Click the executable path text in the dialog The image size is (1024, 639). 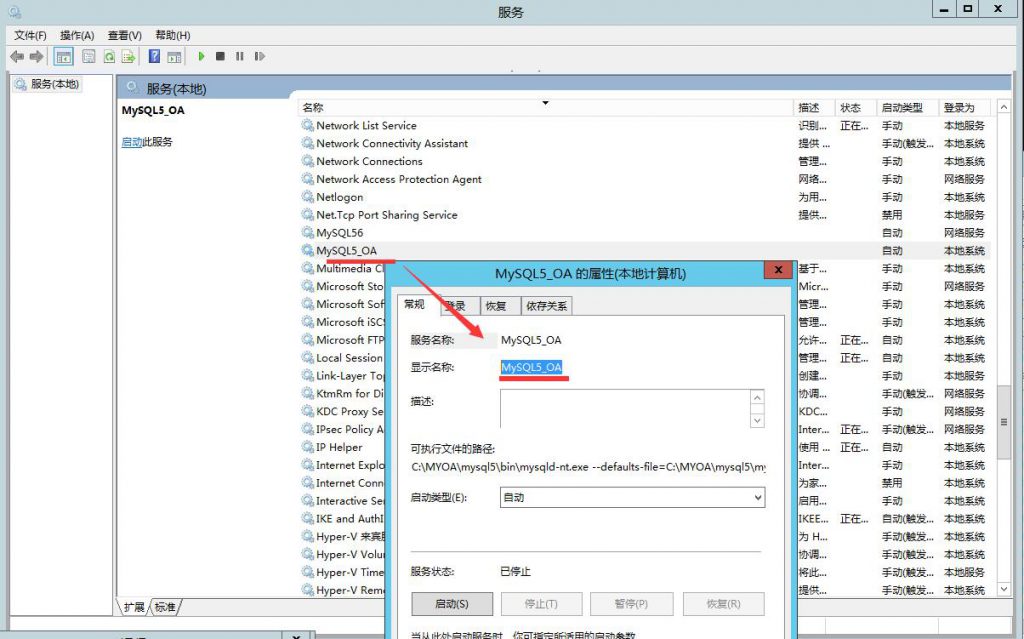tap(588, 467)
